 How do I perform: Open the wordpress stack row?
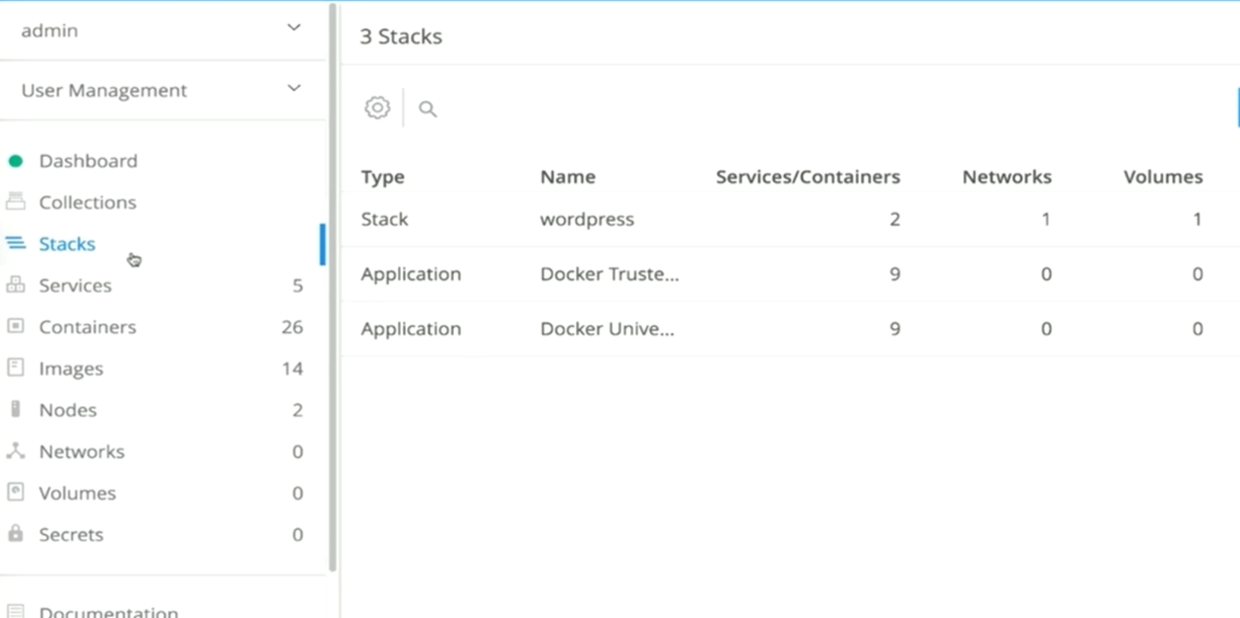coord(587,219)
